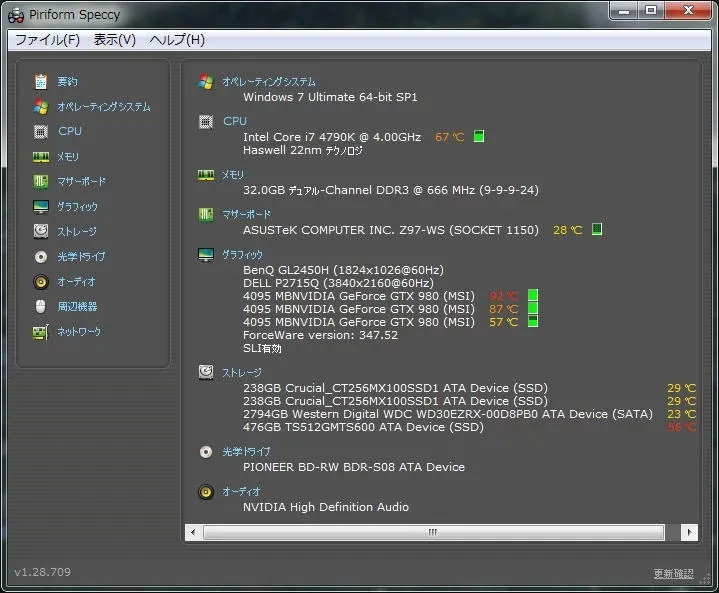Open the ヘルプ(H) menu
Viewport: 719px width, 593px height.
177,40
